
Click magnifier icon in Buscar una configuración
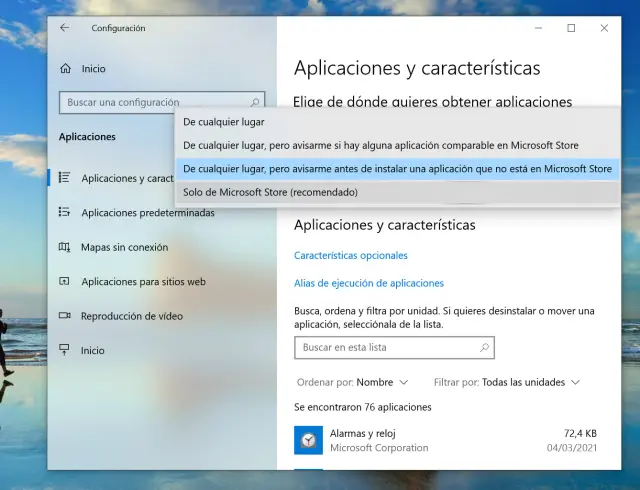pyautogui.click(x=255, y=102)
